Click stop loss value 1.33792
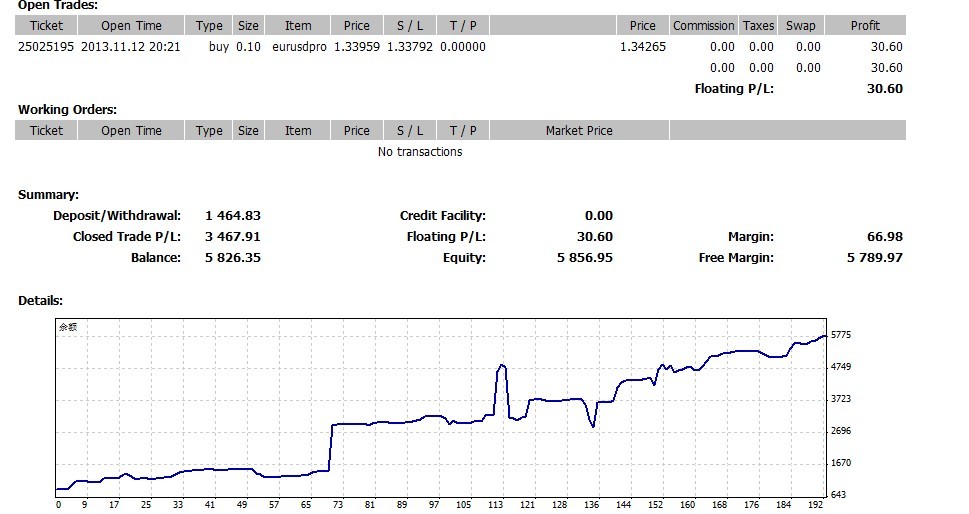969x514 pixels. 410,47
